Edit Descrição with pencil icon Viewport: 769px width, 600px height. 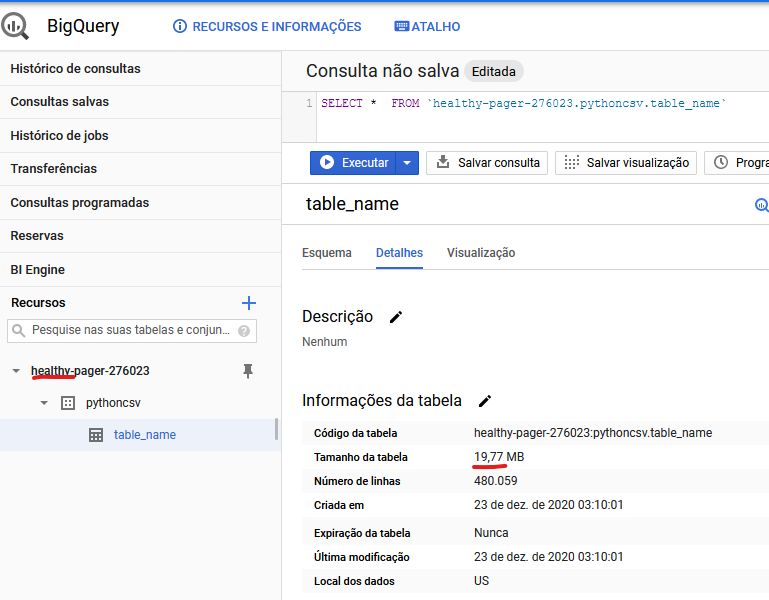pyautogui.click(x=396, y=317)
